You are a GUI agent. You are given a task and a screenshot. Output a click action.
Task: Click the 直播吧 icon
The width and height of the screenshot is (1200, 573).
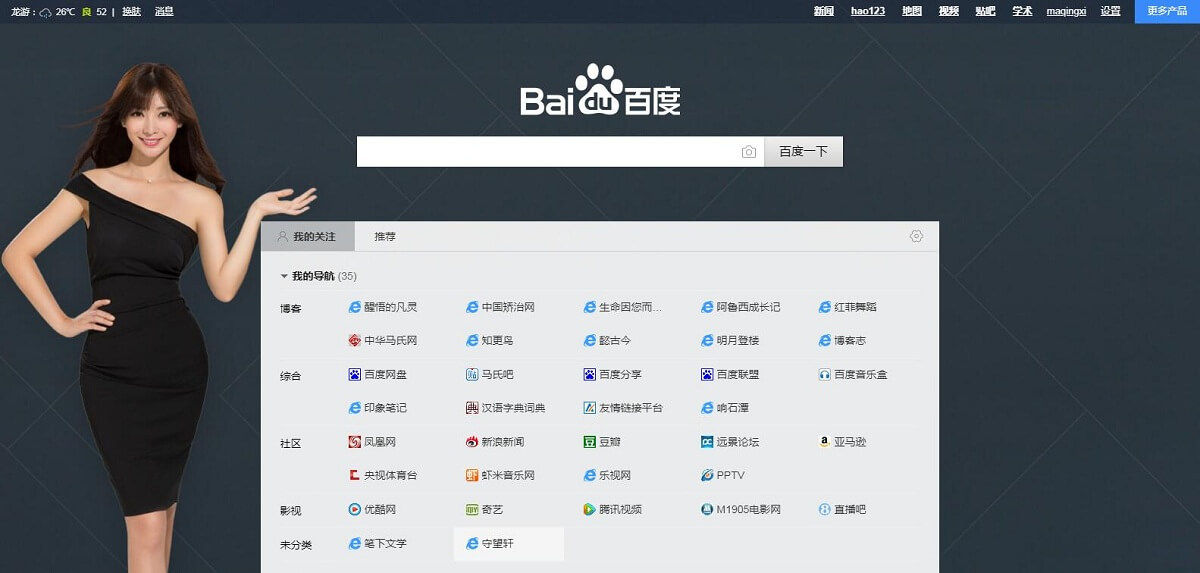(x=825, y=509)
